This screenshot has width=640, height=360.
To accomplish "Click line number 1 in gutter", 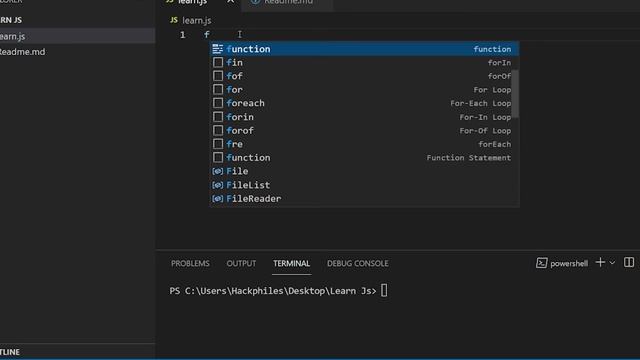I will click(182, 35).
